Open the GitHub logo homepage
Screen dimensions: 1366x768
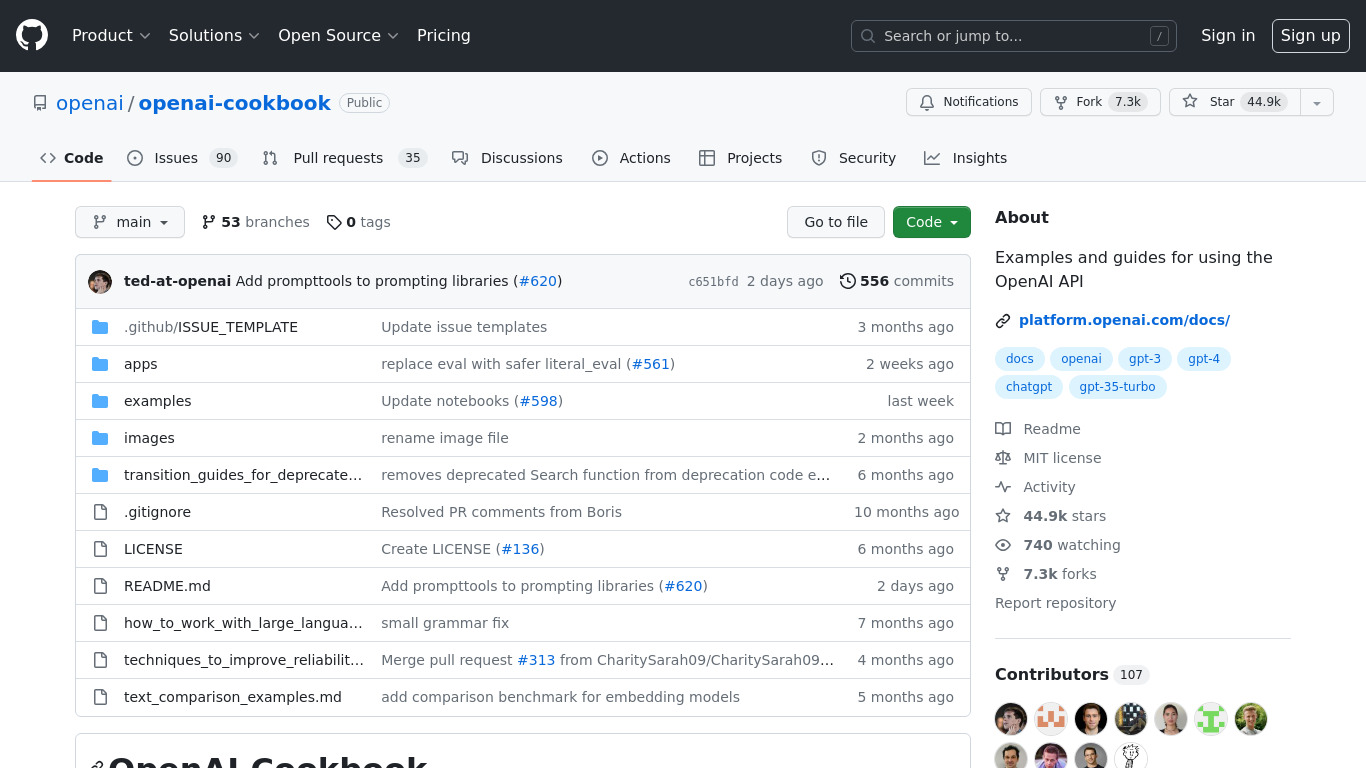click(32, 36)
